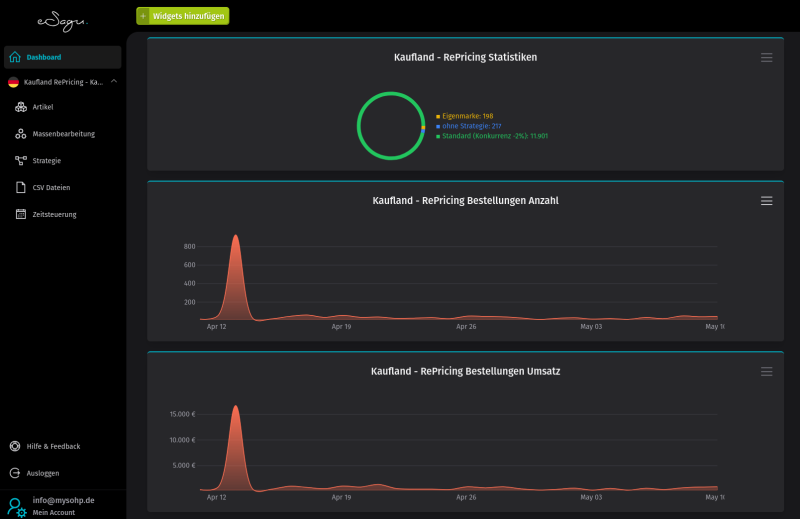Click the plus icon on Widgets hinzufügen
The image size is (800, 519).
[143, 16]
